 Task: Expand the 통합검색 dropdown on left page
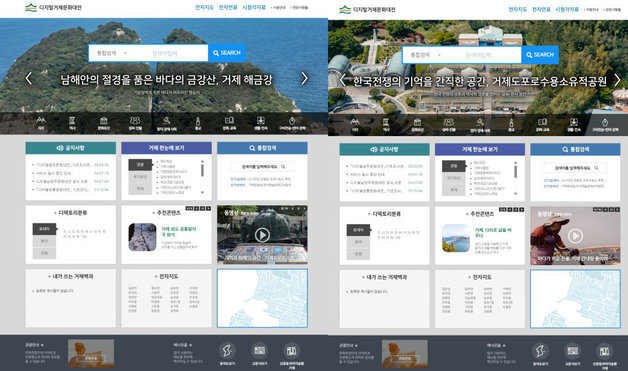pos(112,53)
